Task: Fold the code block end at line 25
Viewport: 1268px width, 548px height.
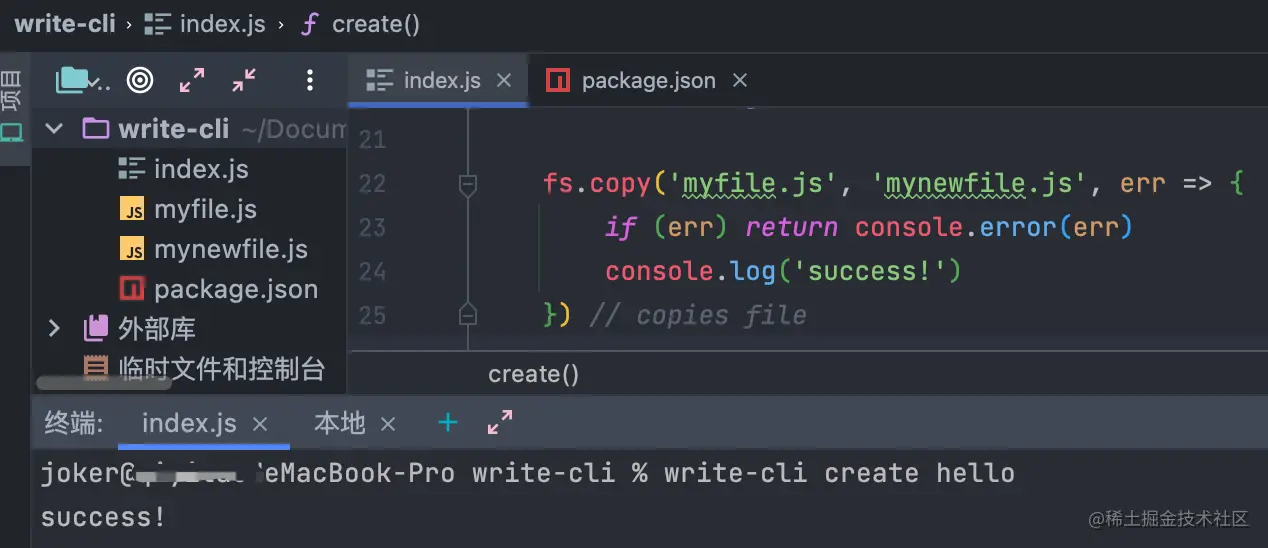Action: click(x=467, y=315)
